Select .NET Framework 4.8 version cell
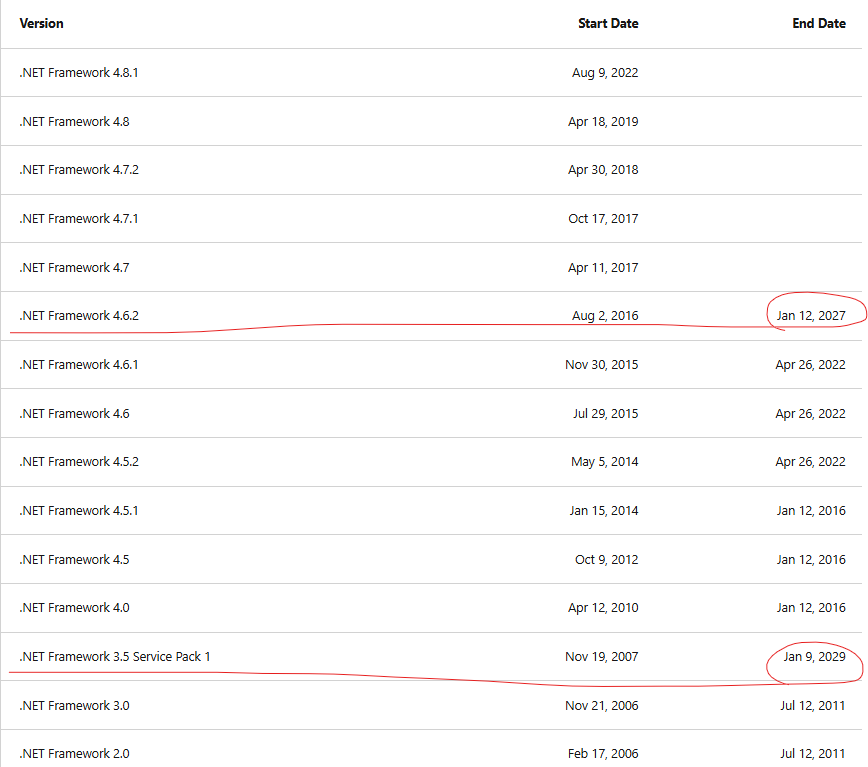Image resolution: width=868 pixels, height=767 pixels. 74,121
